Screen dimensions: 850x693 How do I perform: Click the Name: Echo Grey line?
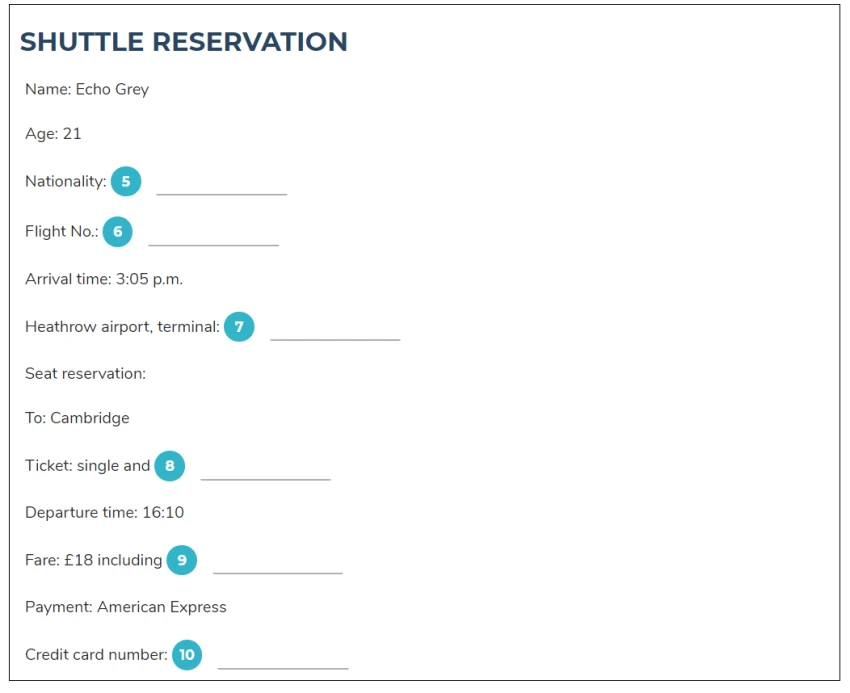[x=87, y=89]
